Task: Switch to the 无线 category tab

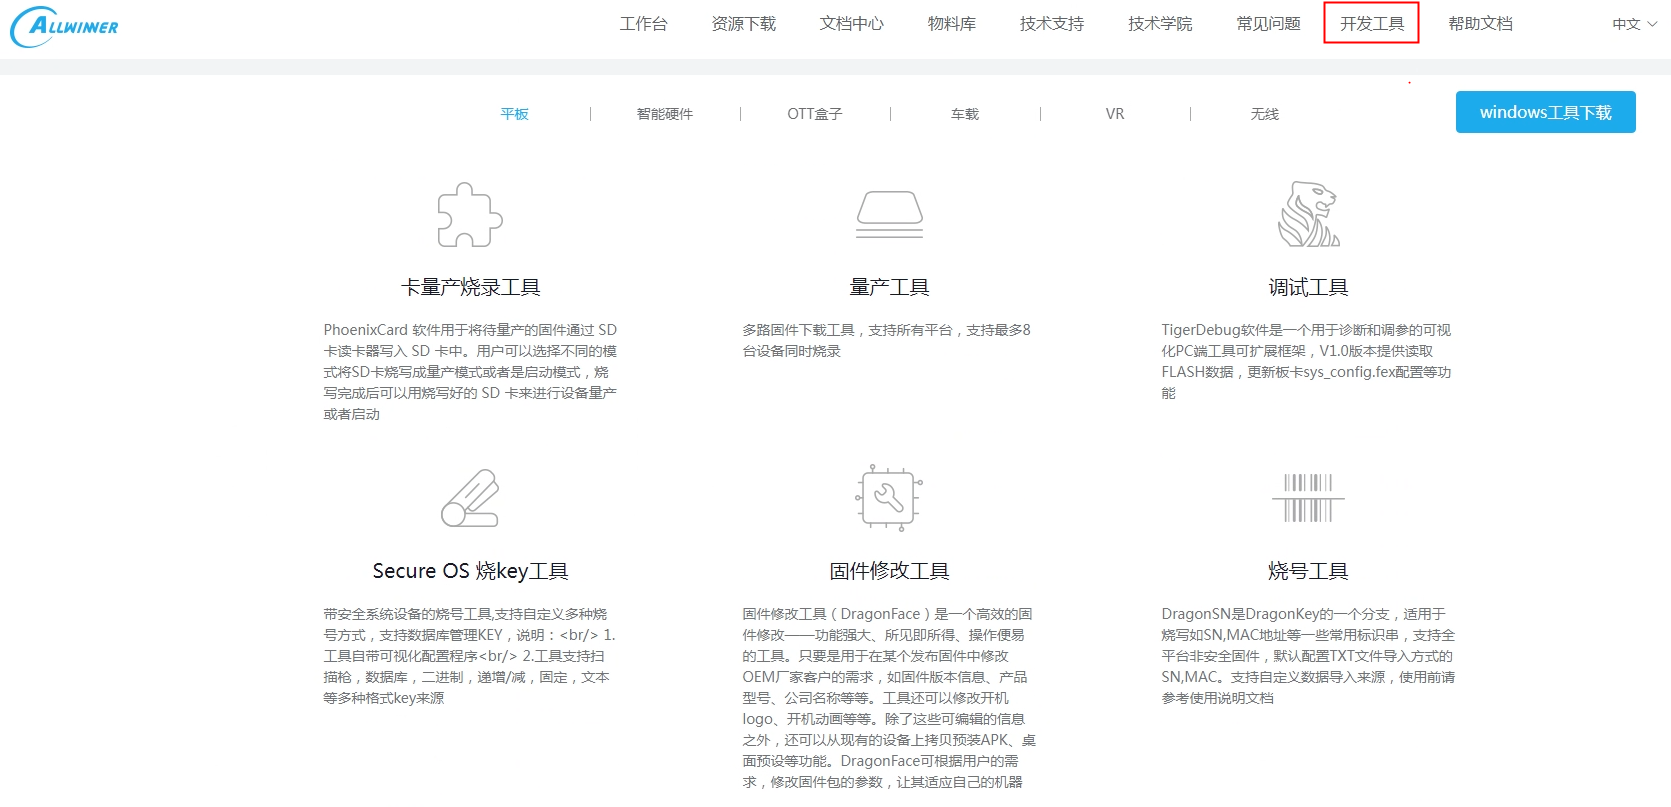Action: click(1264, 114)
